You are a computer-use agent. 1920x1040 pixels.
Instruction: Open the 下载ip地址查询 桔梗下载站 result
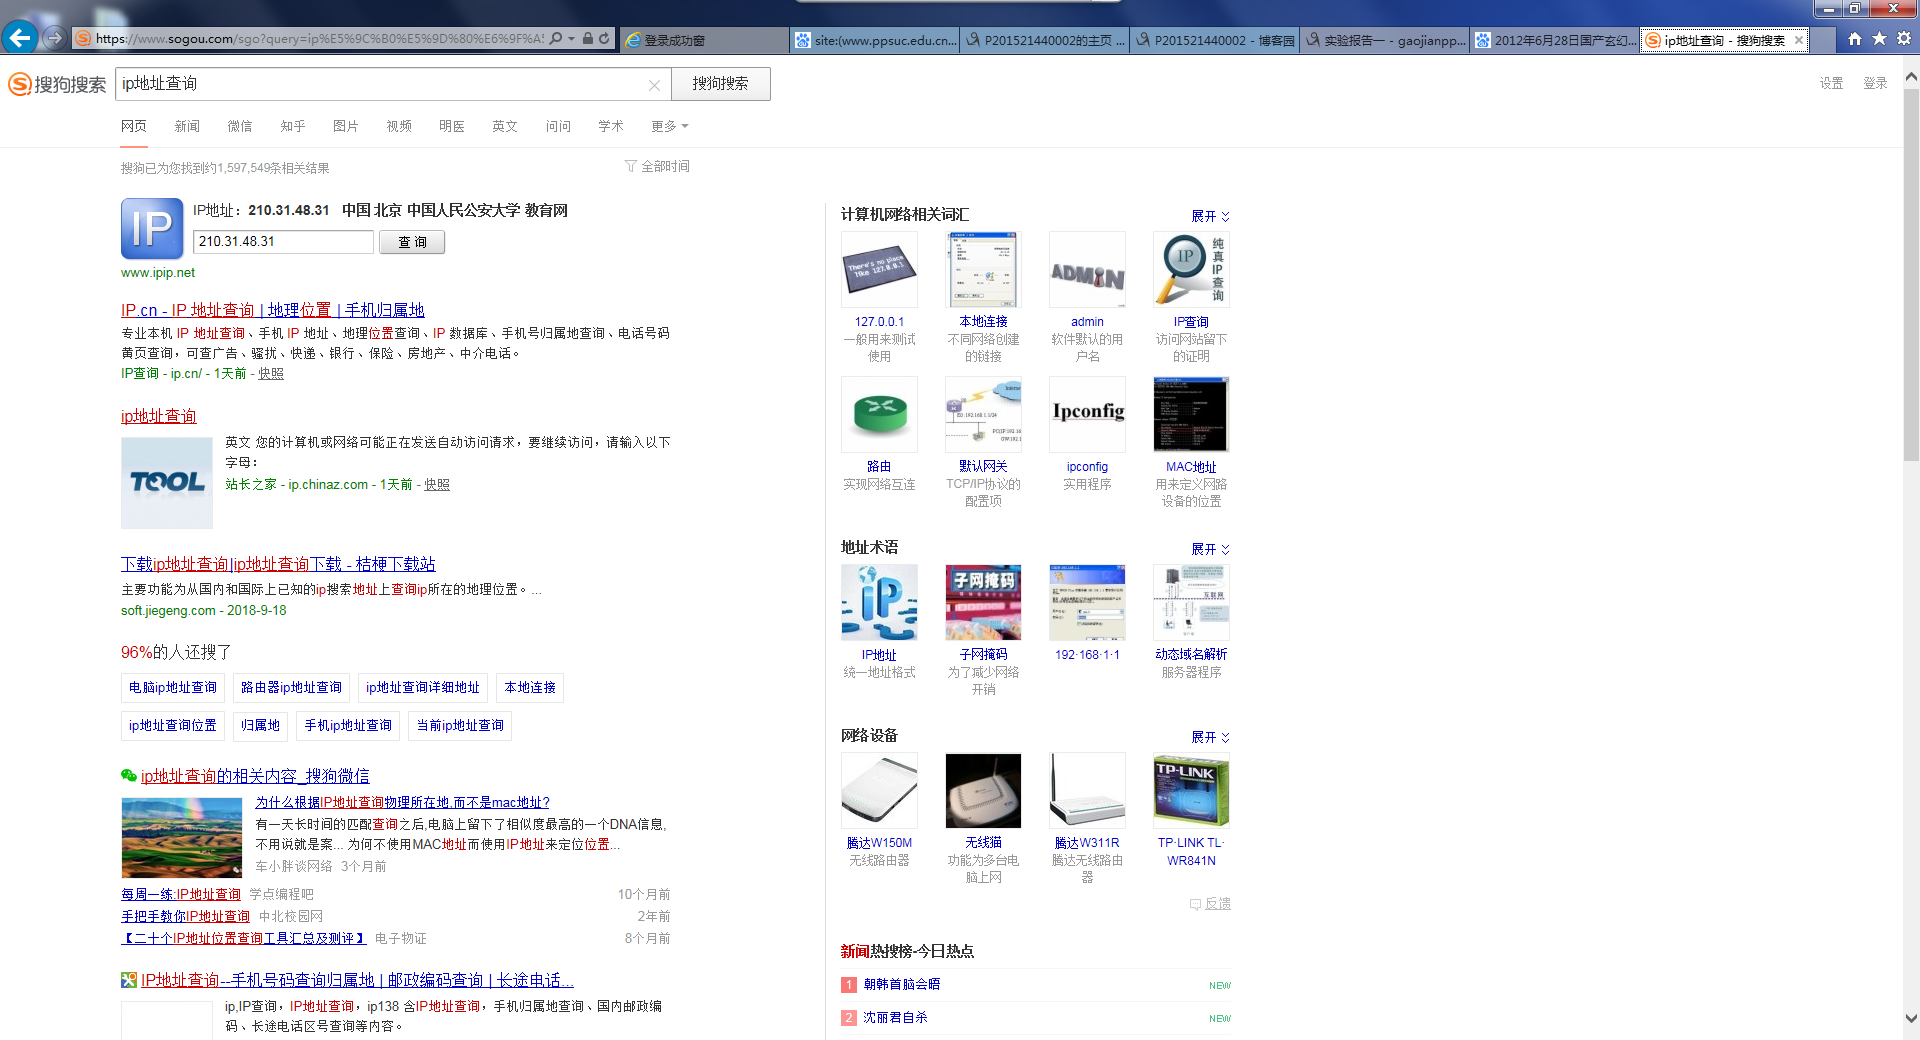(x=278, y=564)
